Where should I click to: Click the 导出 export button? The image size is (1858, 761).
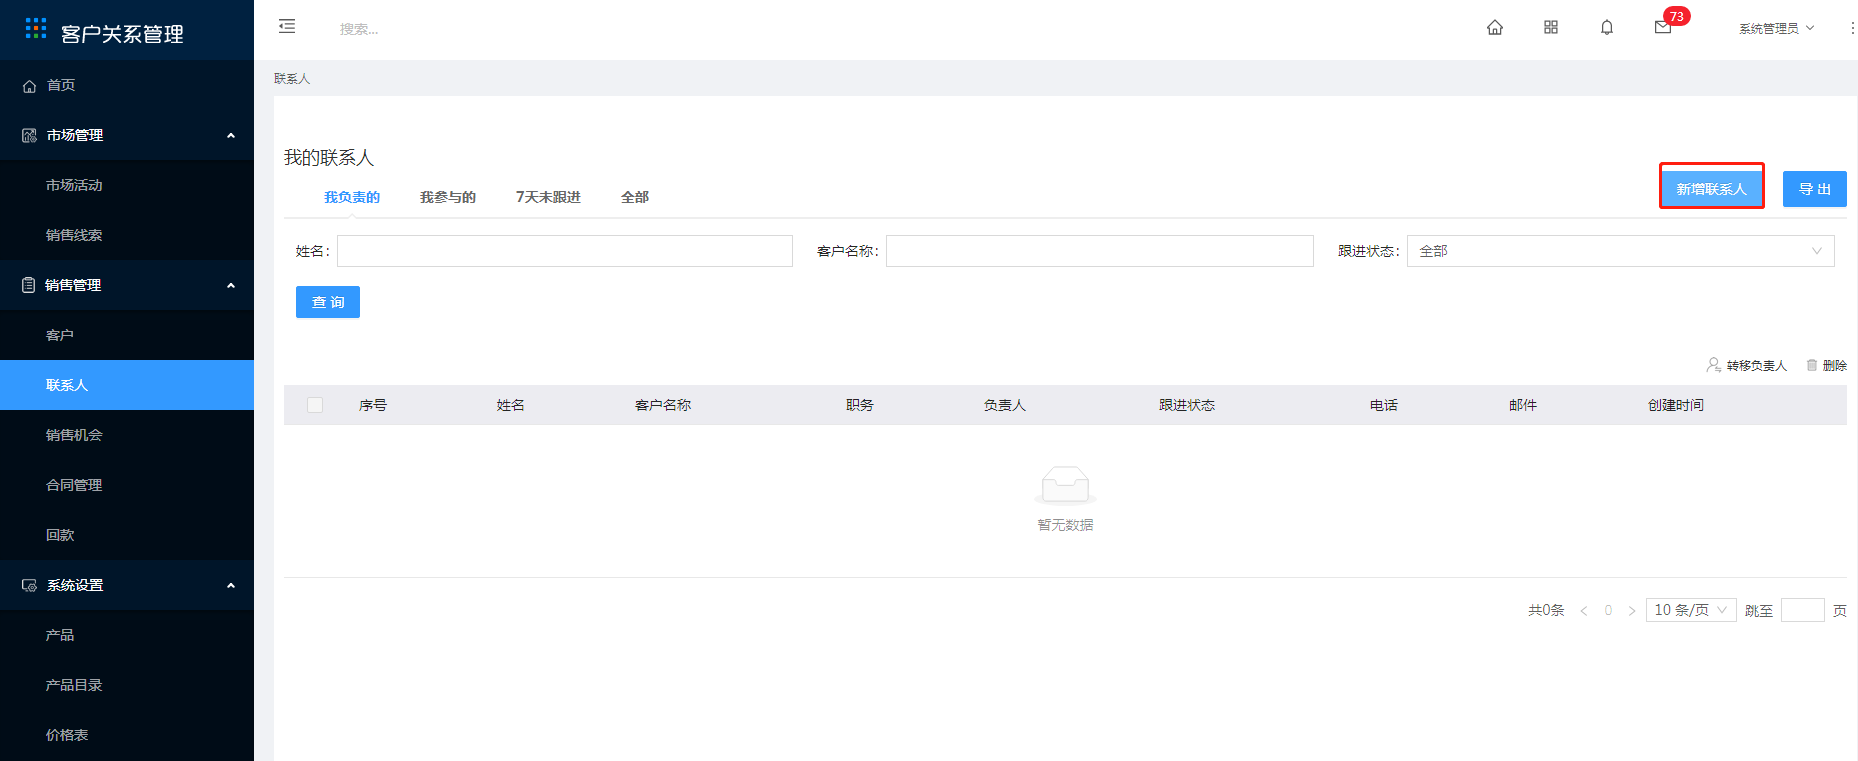pos(1815,189)
